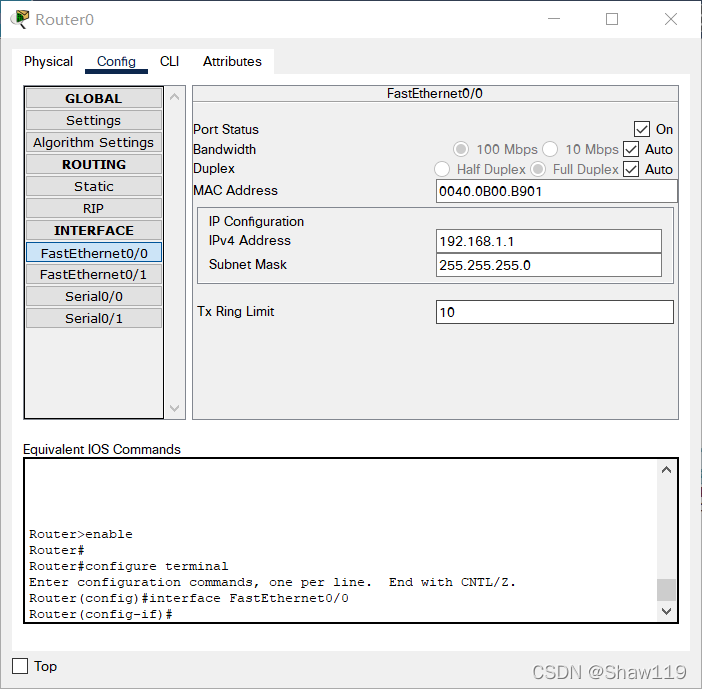
Task: Toggle Port Status On checkbox
Action: pyautogui.click(x=642, y=129)
